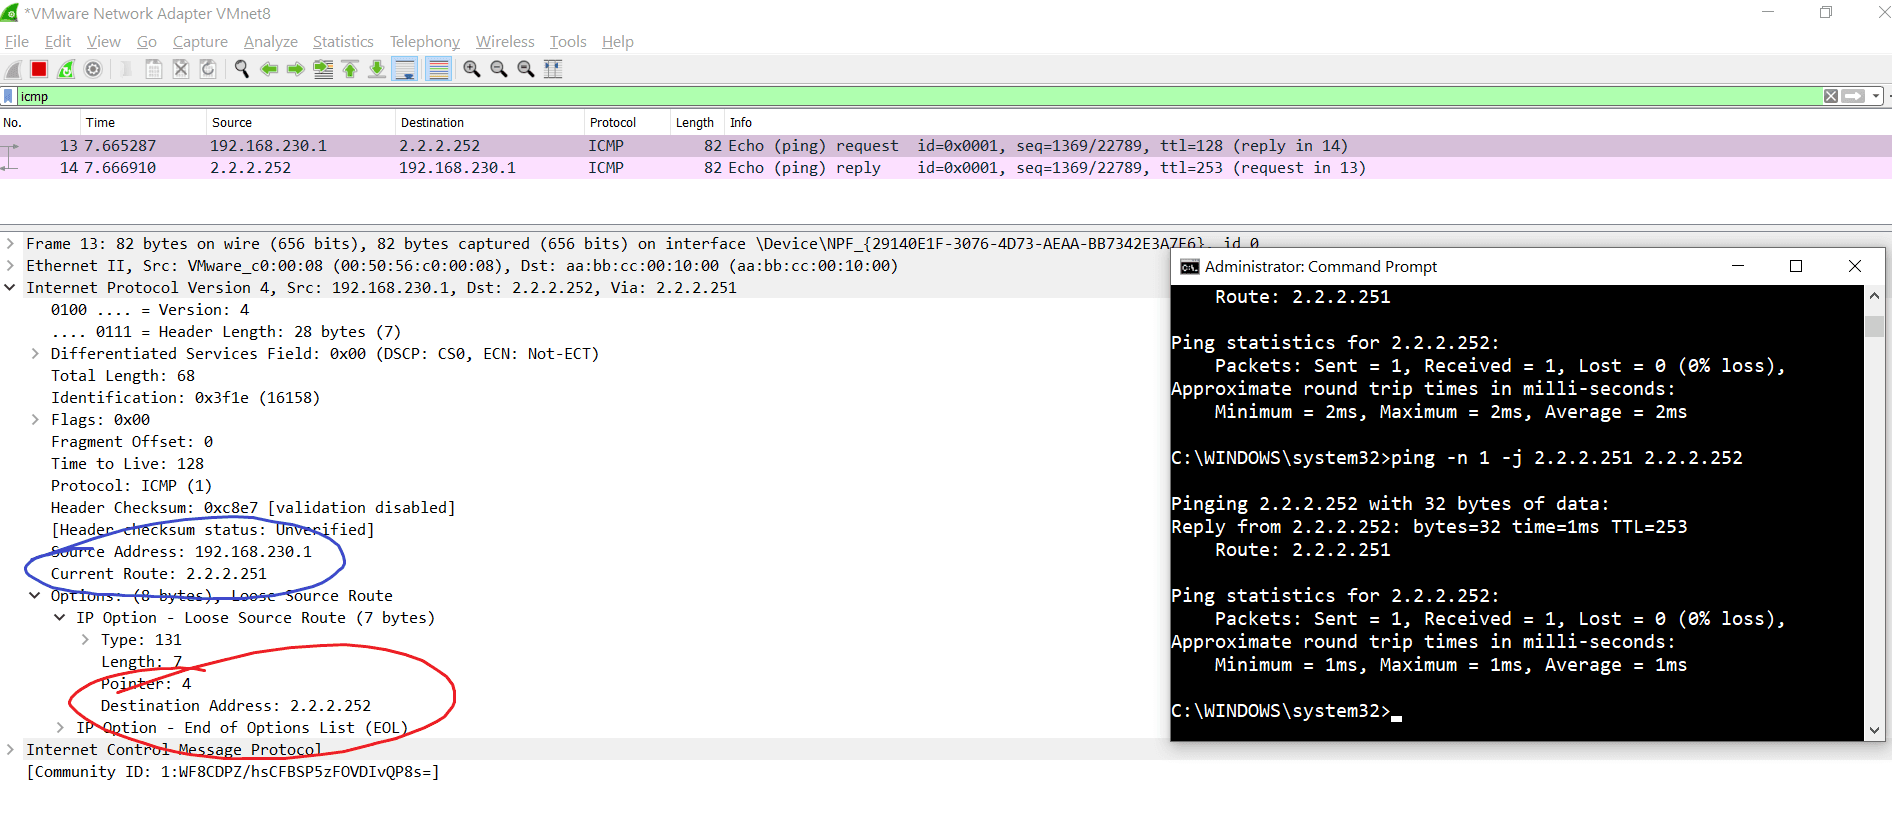Click Command Prompt scrollbar down arrow
The height and width of the screenshot is (814, 1892).
[1875, 731]
